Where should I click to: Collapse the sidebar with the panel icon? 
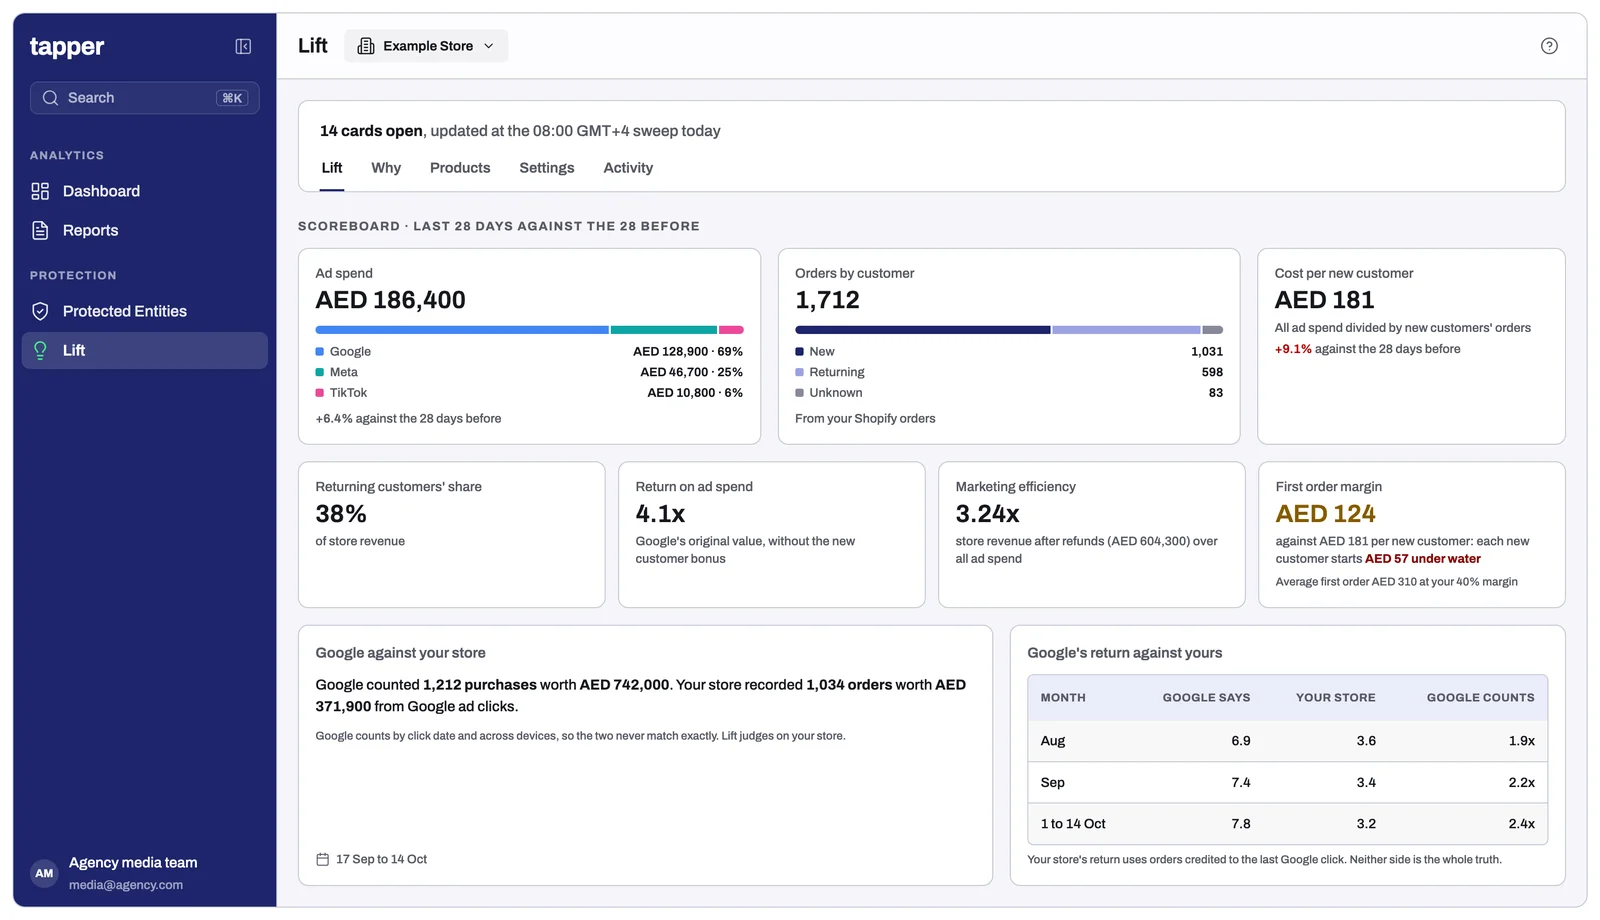(243, 46)
